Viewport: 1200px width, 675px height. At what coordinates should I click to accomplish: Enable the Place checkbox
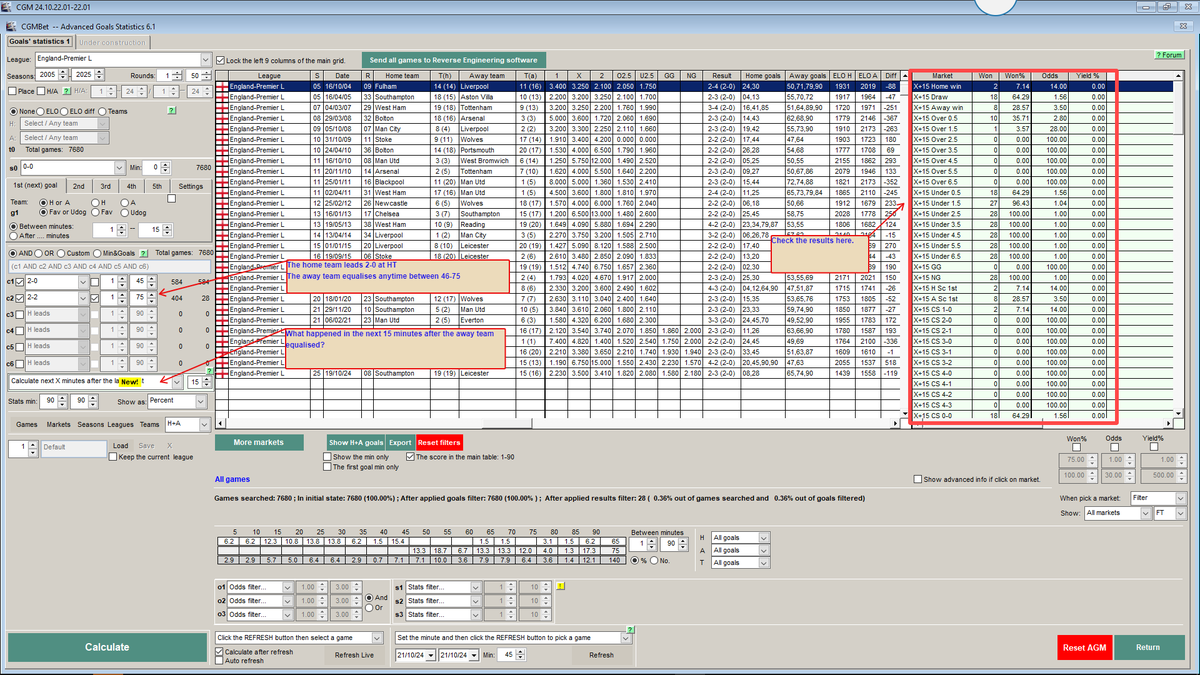coord(12,91)
